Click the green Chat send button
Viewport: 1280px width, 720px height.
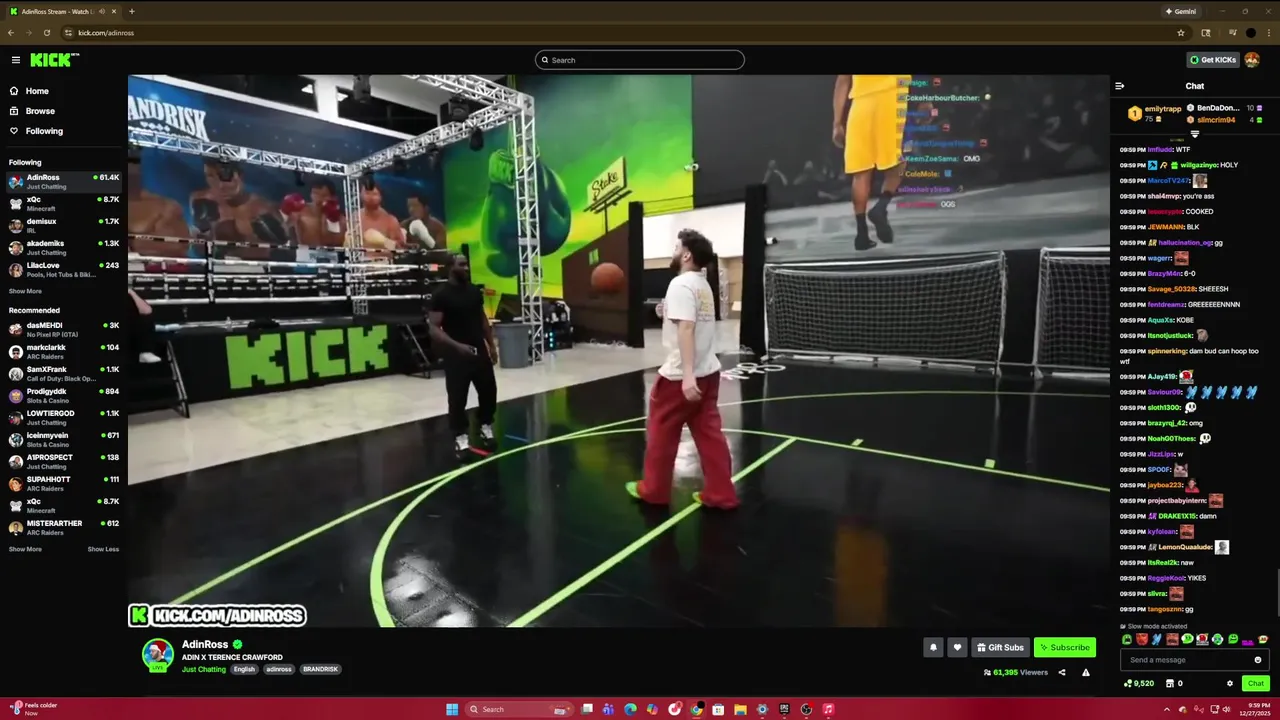click(x=1256, y=684)
